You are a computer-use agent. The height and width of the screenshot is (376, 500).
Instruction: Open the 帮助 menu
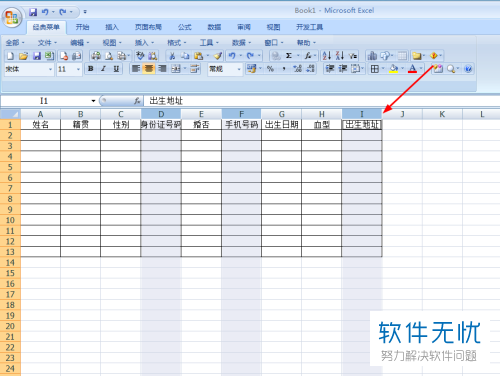306,43
